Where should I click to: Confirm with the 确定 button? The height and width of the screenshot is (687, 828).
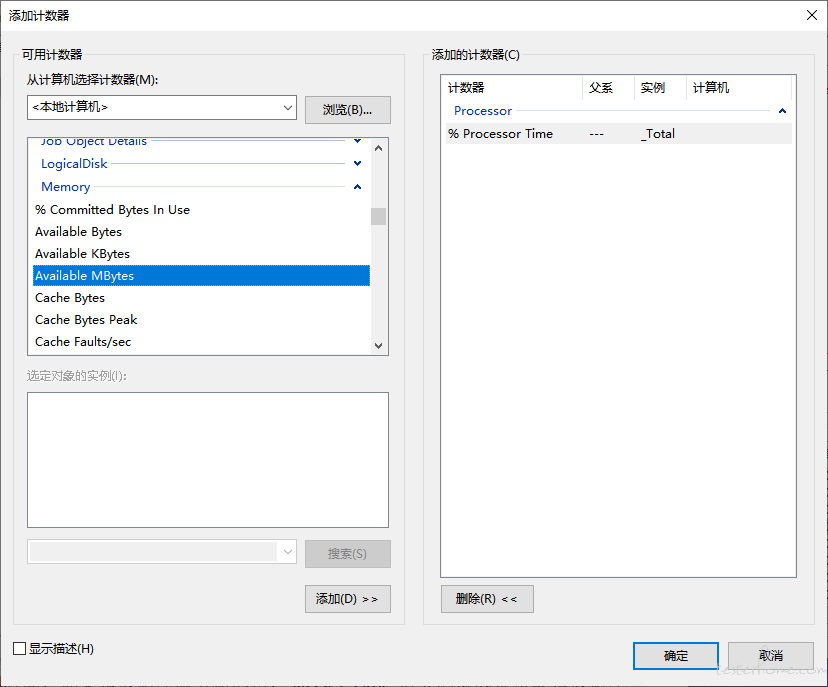point(676,656)
